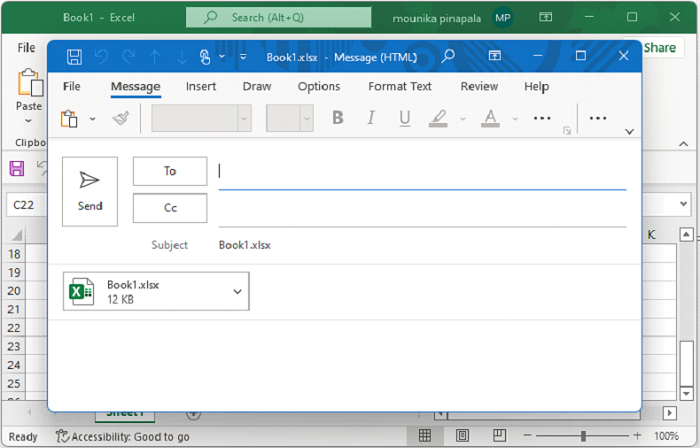This screenshot has width=700, height=448.
Task: Click the Undo arrow in message title bar
Action: coord(101,57)
